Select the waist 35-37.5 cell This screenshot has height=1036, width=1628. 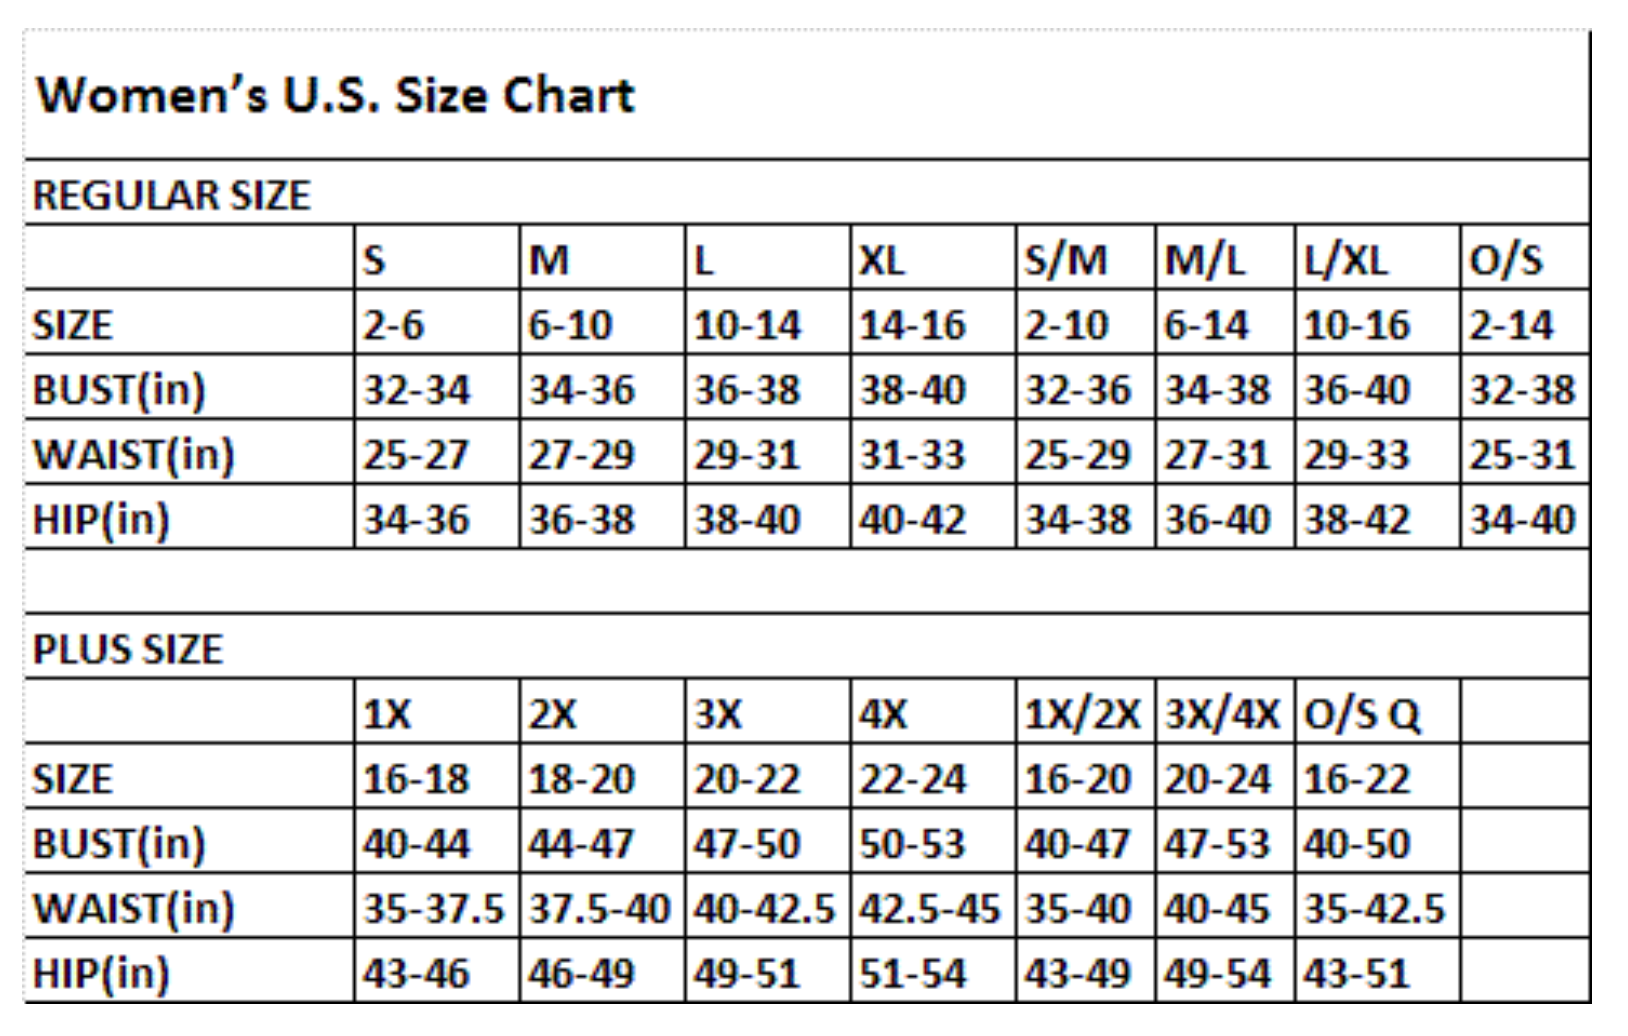point(434,909)
